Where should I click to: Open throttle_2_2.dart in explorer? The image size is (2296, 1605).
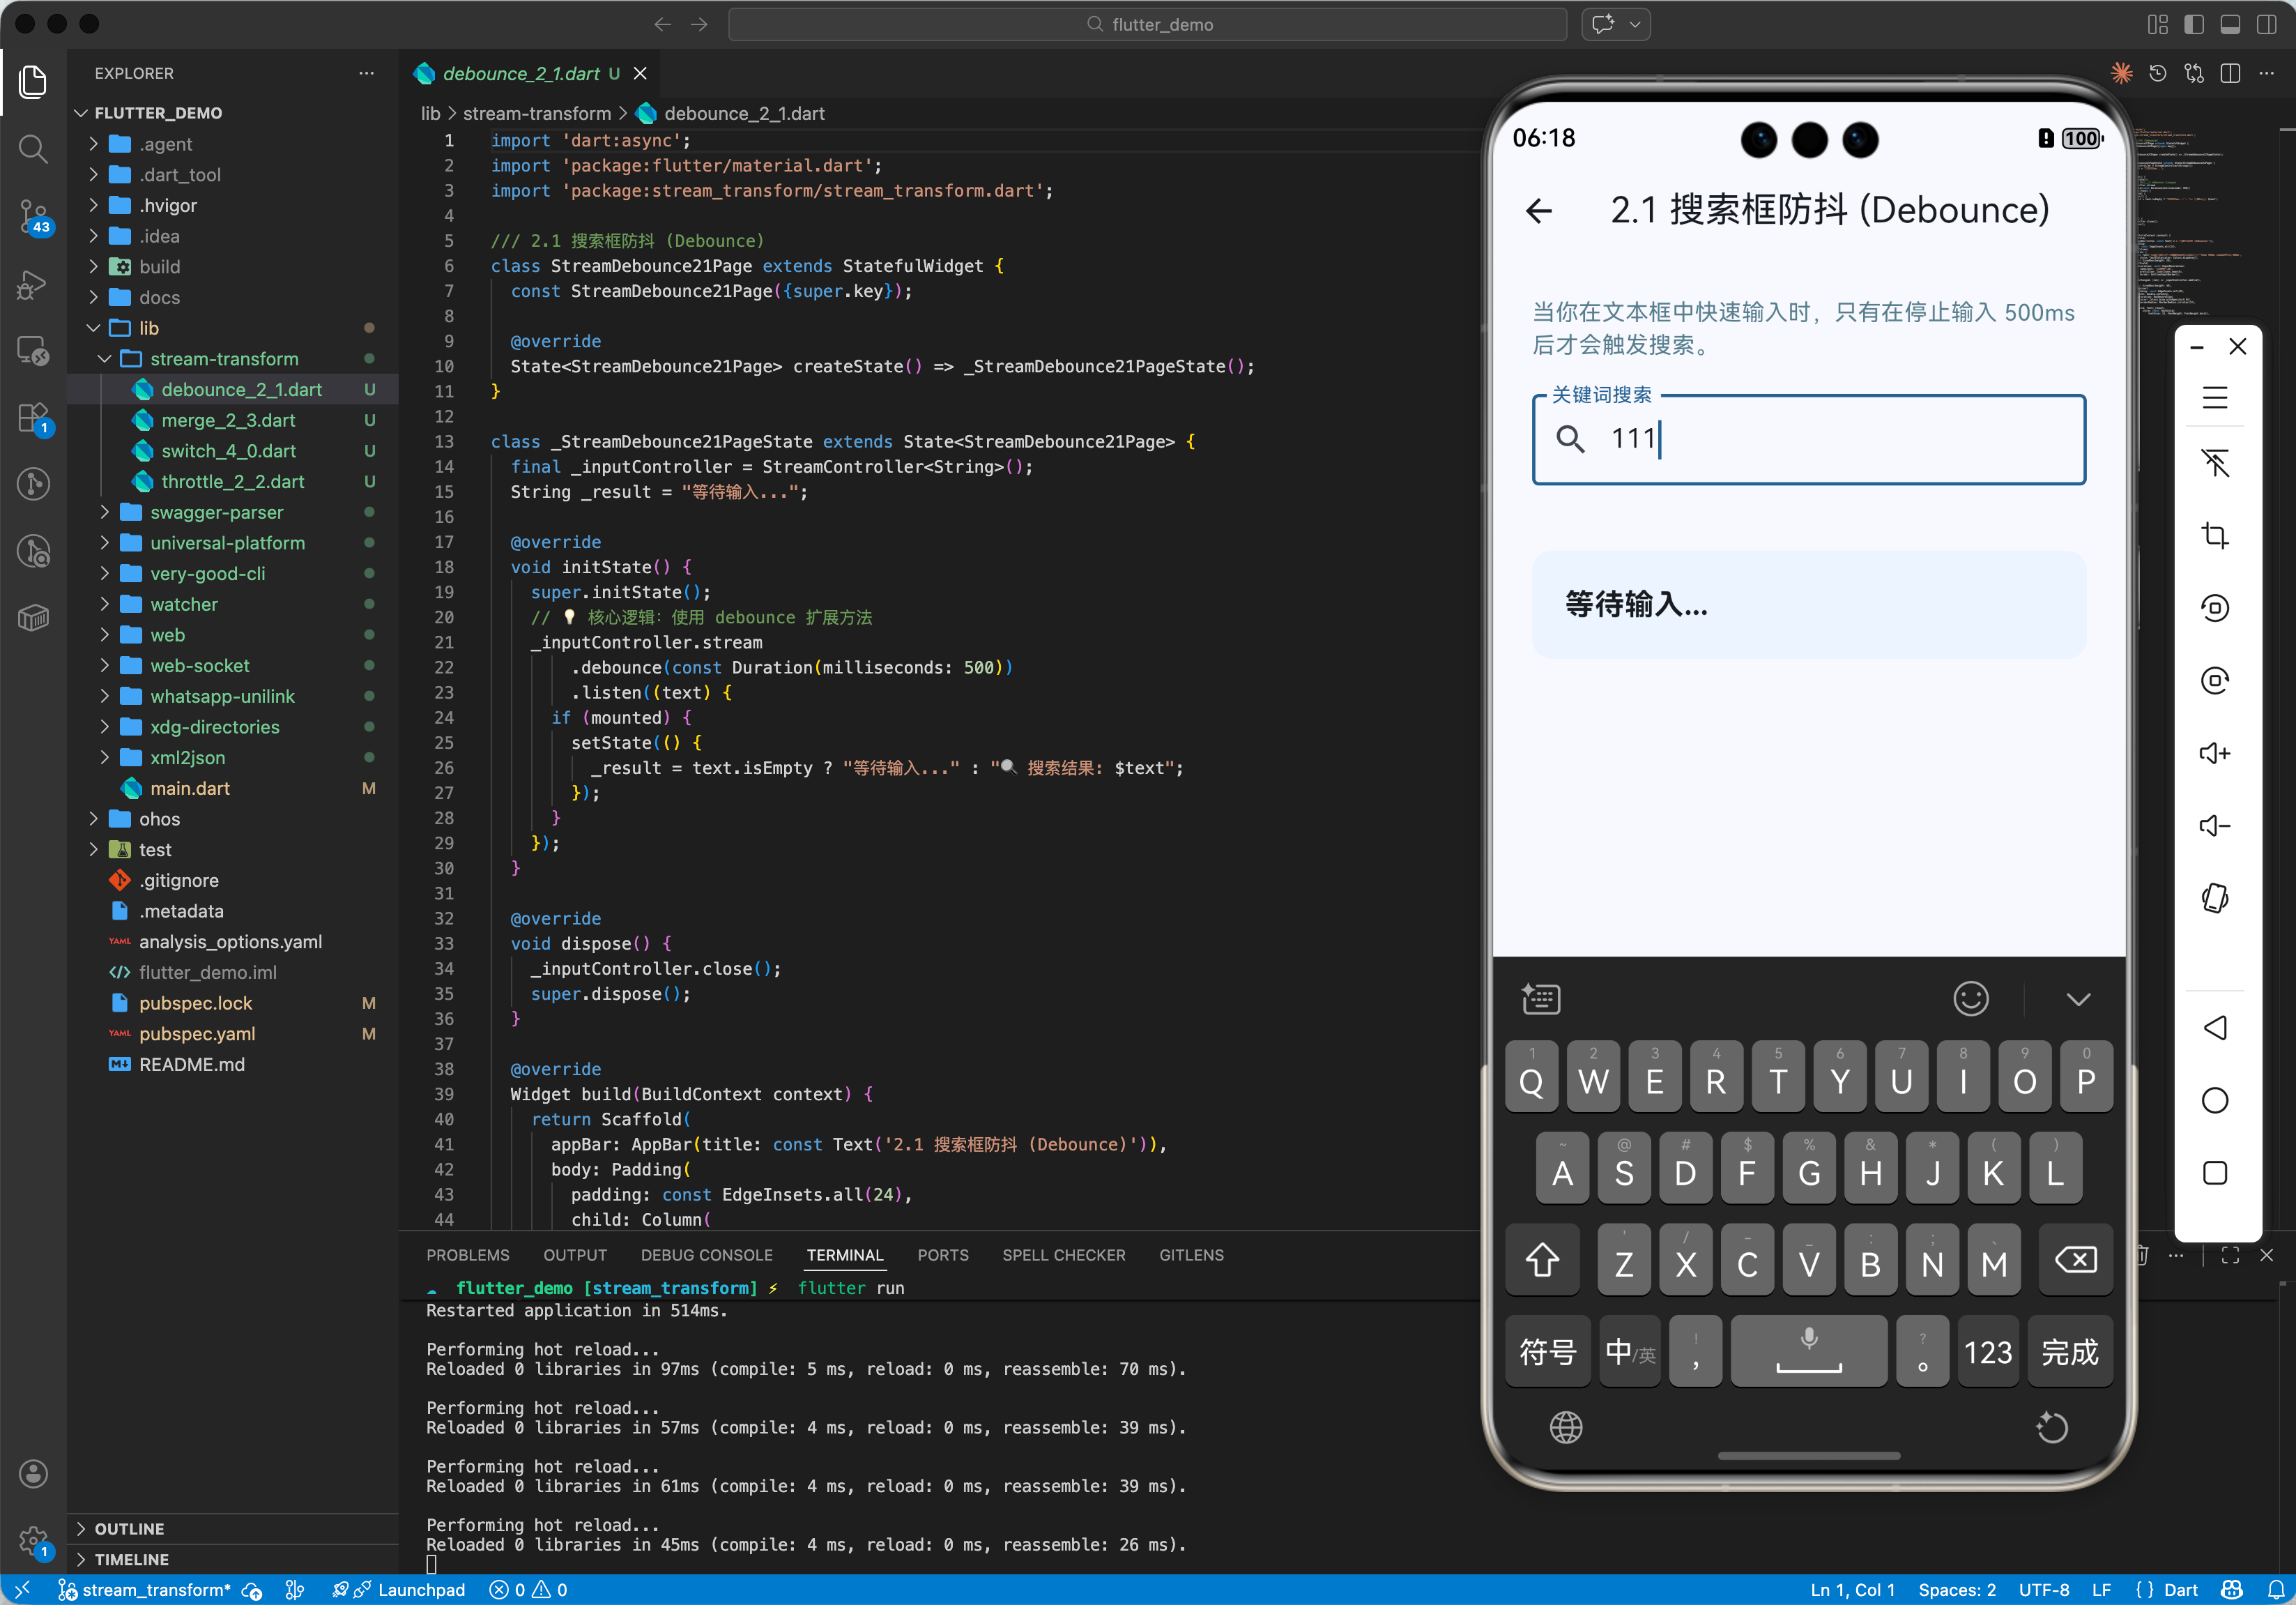point(232,481)
